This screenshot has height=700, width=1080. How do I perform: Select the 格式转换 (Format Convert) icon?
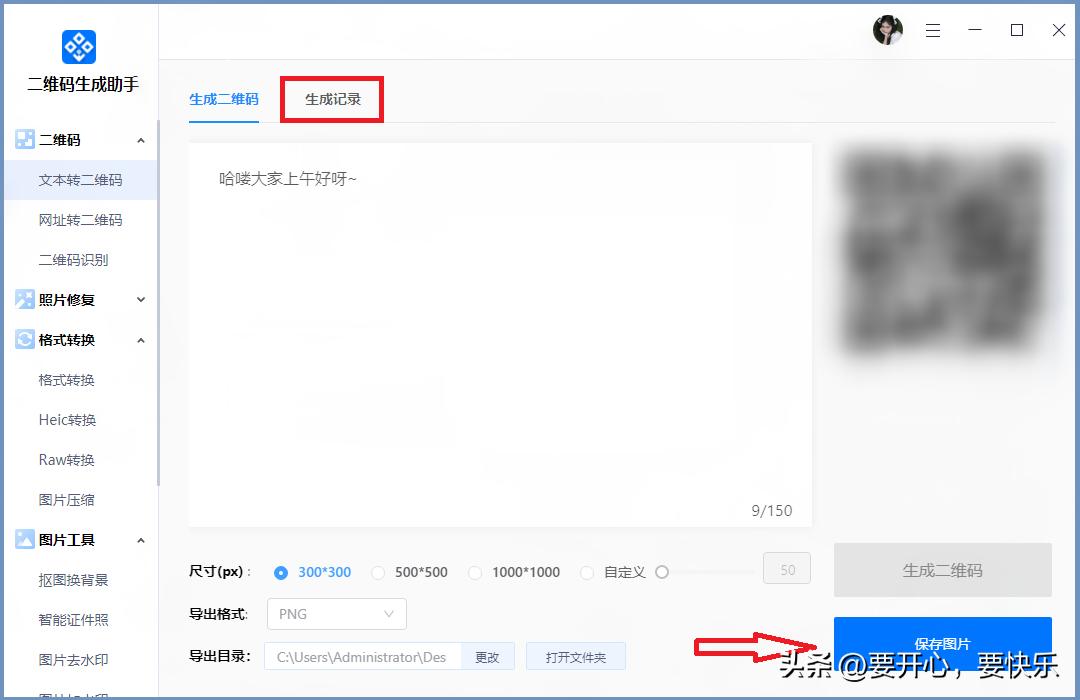(27, 339)
